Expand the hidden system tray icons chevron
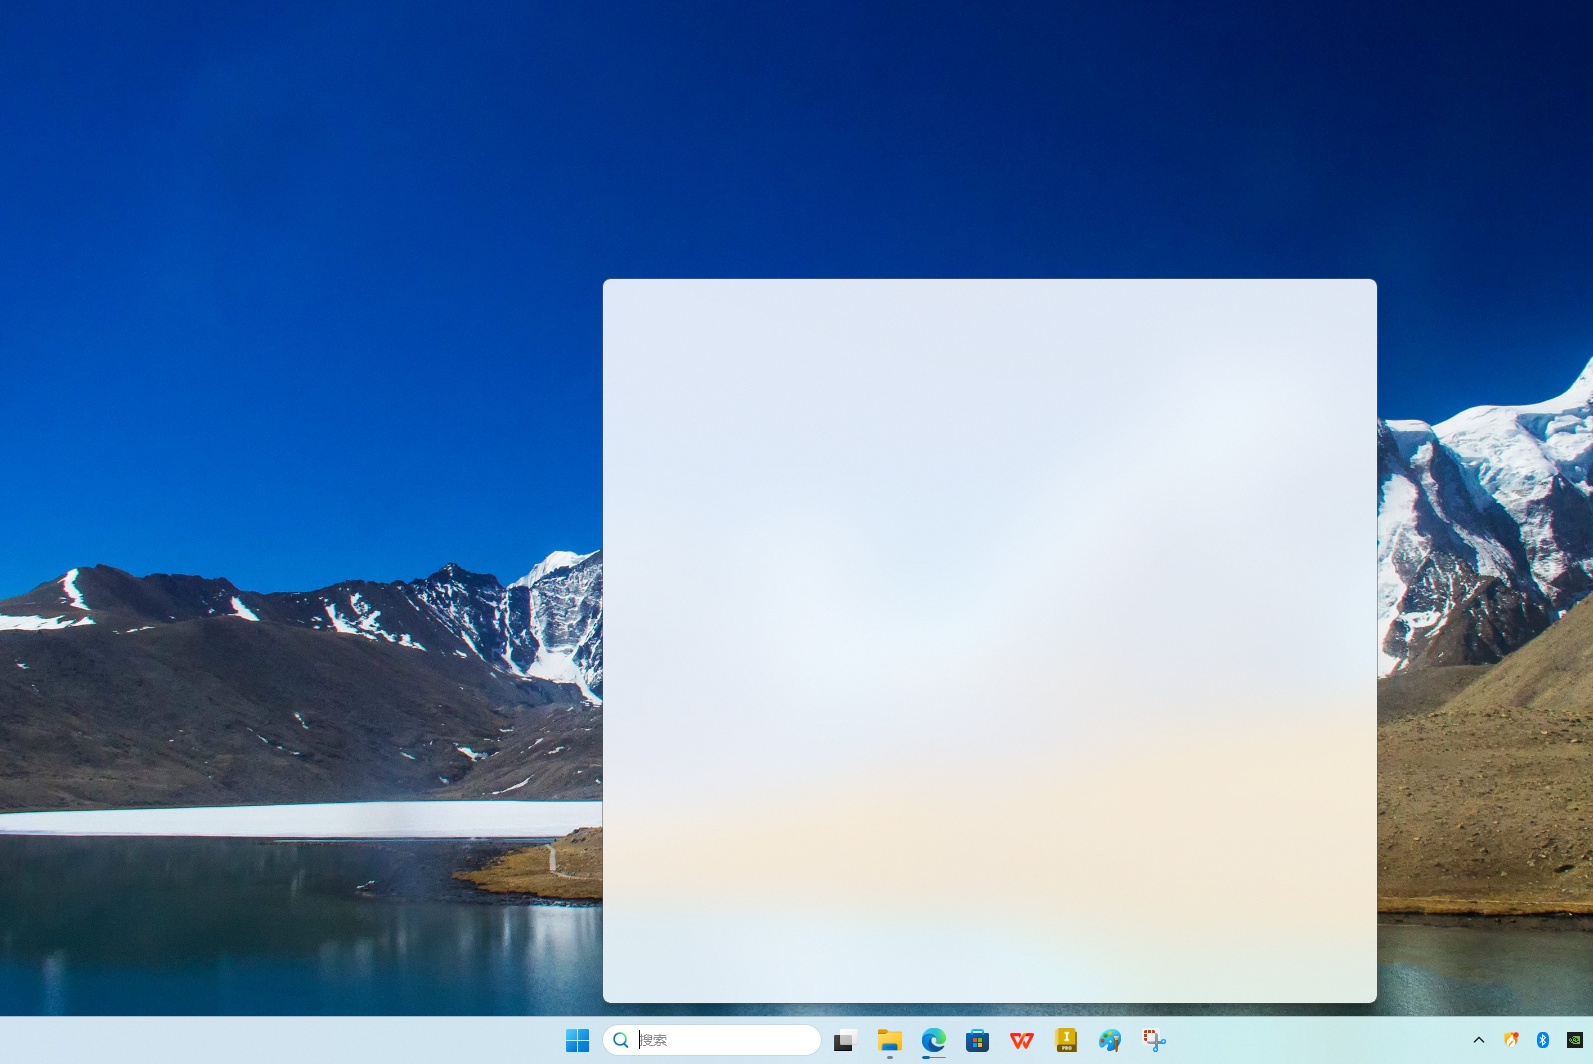 click(1478, 1040)
